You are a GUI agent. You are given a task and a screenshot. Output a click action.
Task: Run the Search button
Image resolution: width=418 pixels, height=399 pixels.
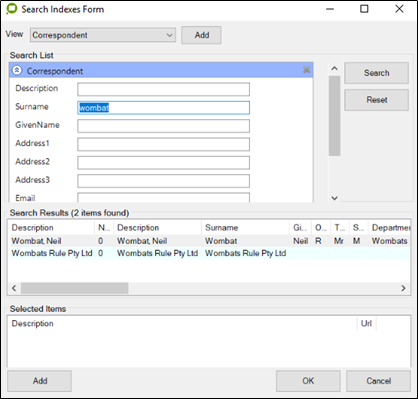click(376, 73)
